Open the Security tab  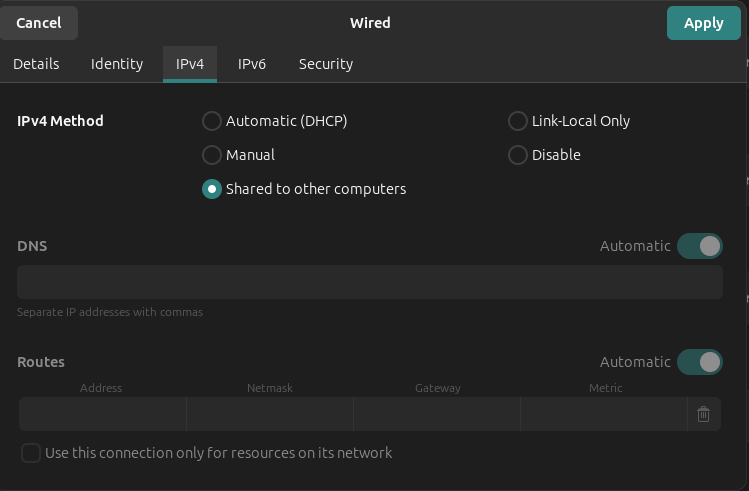click(326, 64)
